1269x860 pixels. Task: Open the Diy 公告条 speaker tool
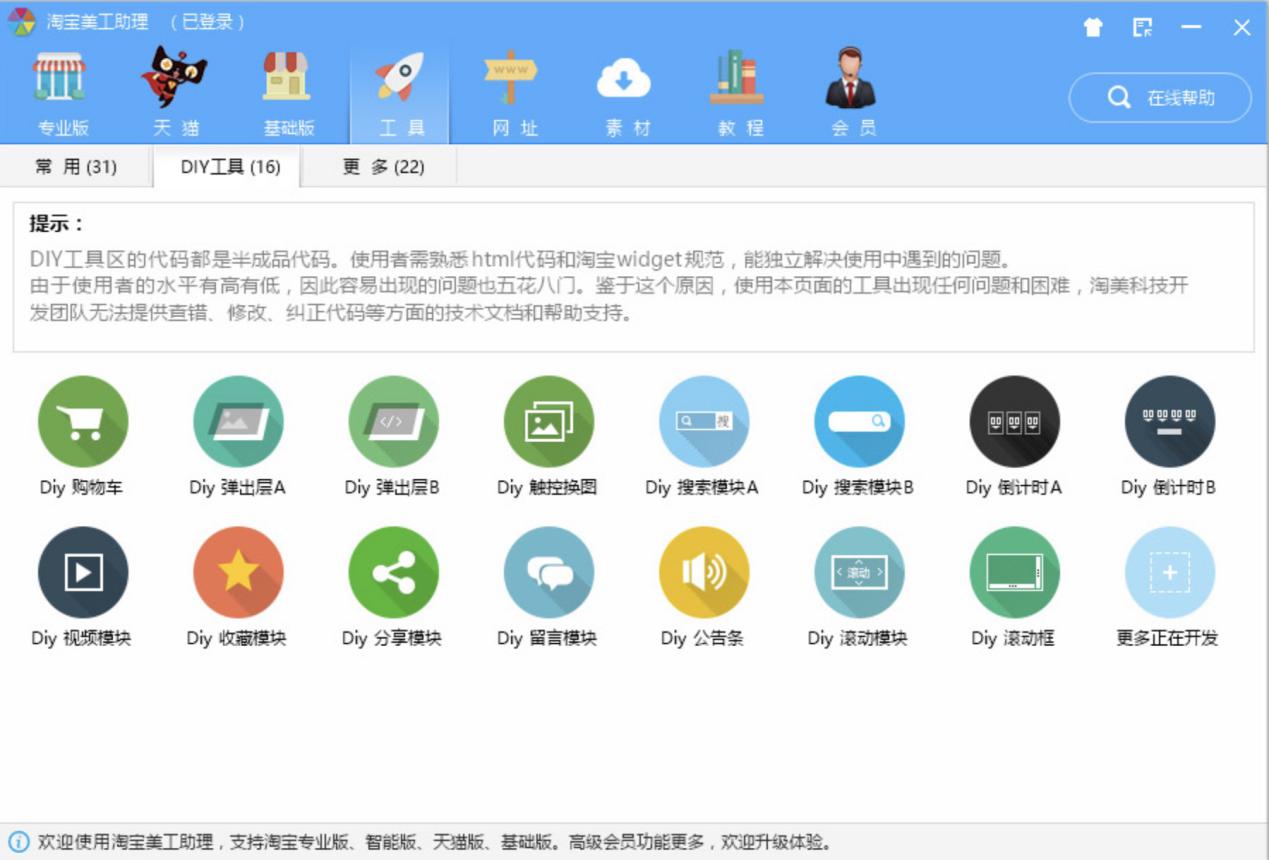[704, 572]
